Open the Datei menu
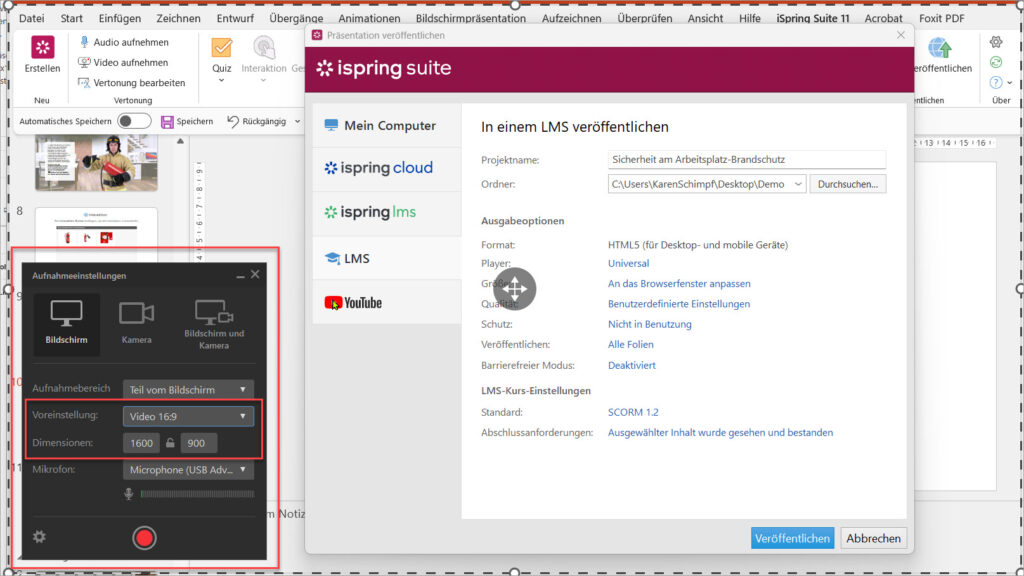 pyautogui.click(x=31, y=18)
